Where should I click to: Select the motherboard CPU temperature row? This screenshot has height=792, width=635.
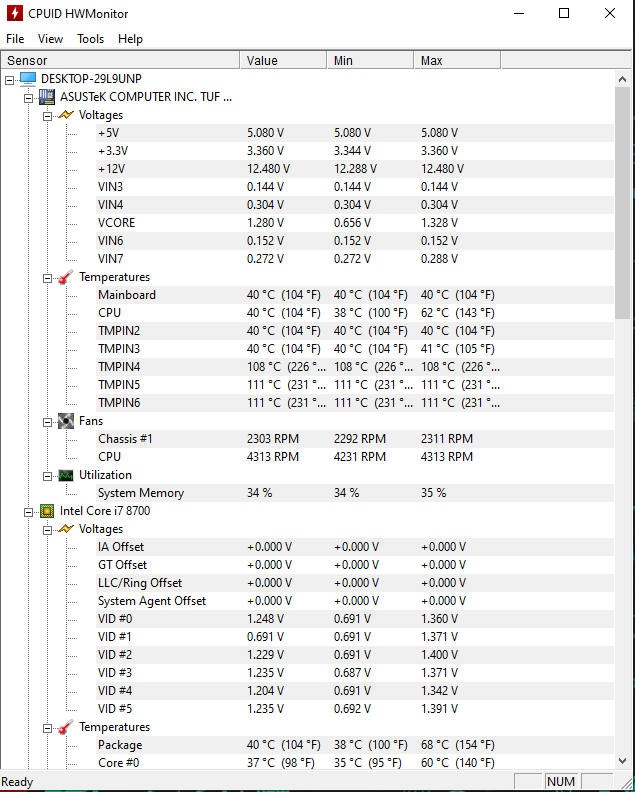355,313
